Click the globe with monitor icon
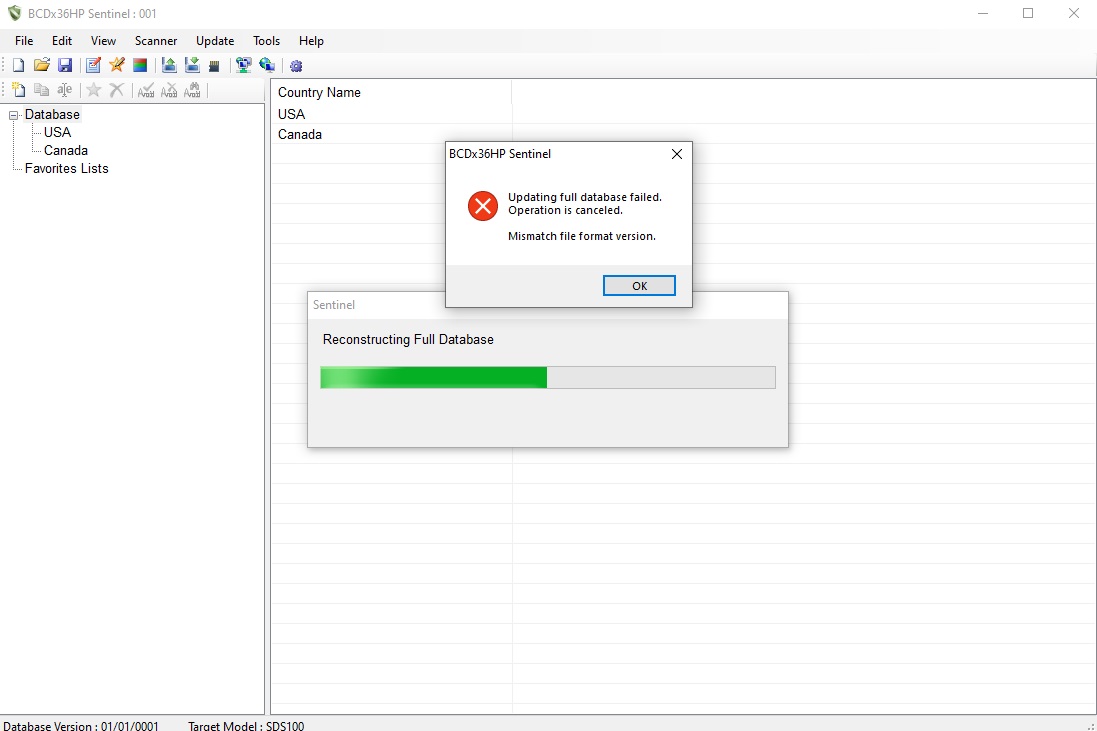The width and height of the screenshot is (1097, 731). [x=267, y=66]
